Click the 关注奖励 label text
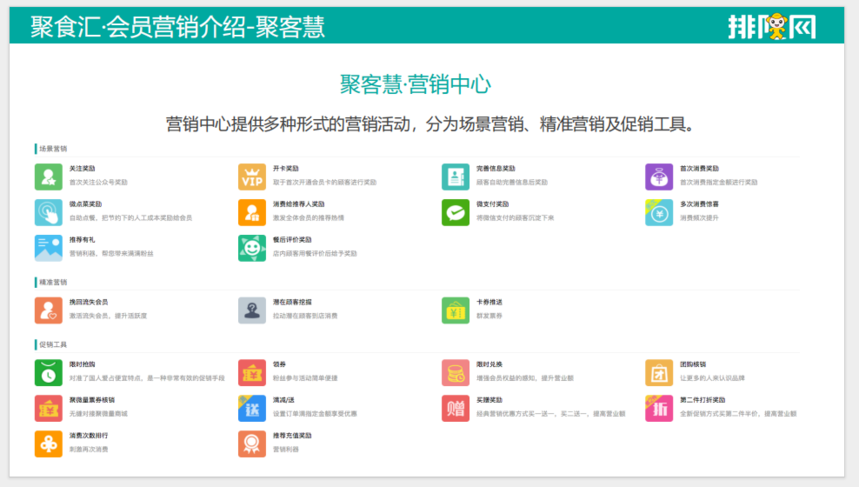This screenshot has height=487, width=859. tap(82, 169)
